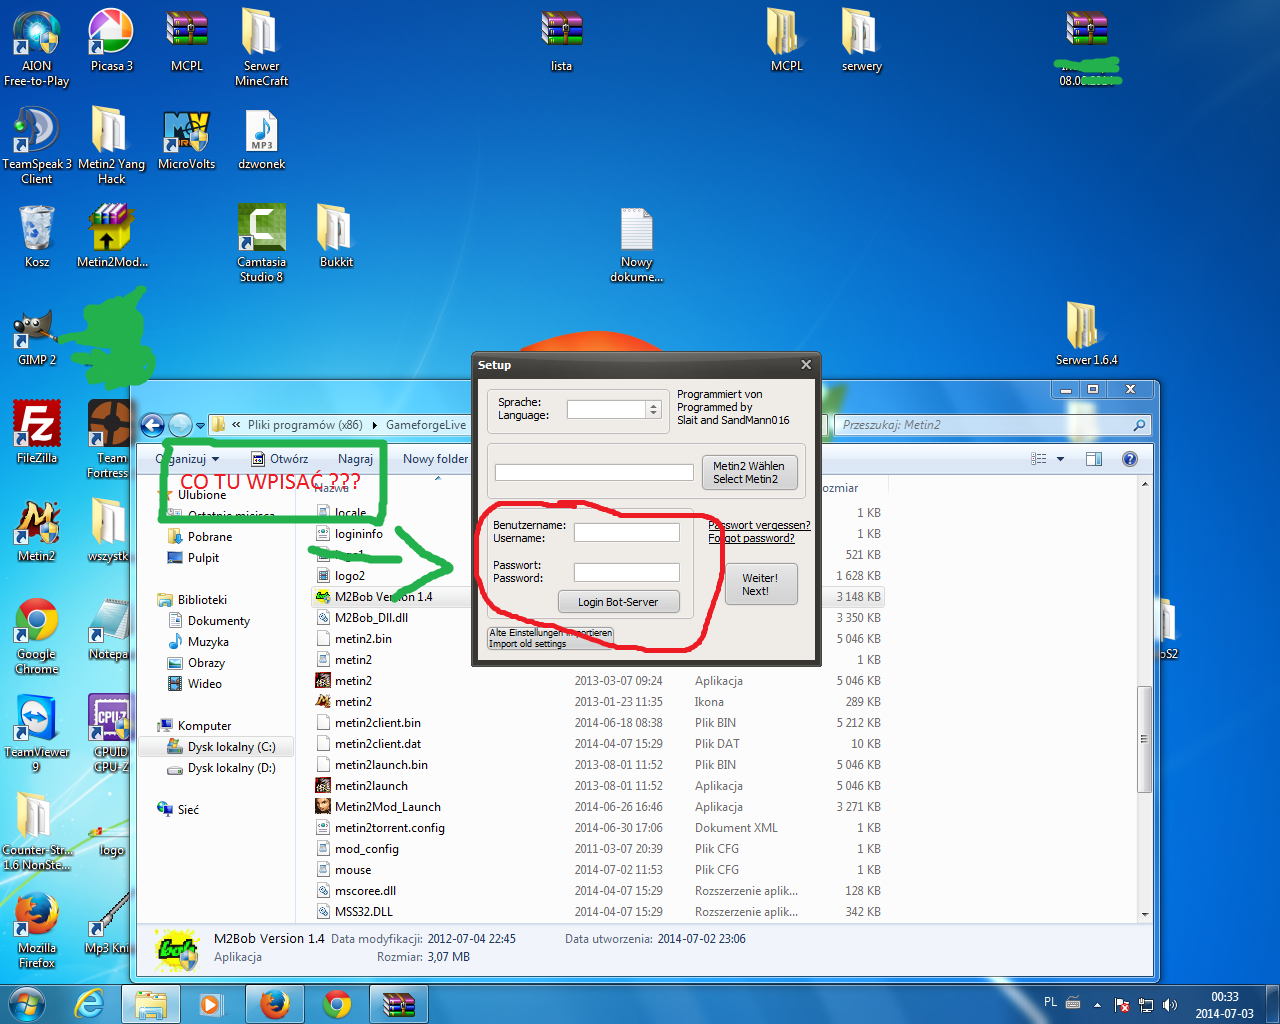Open the Windows Start menu
The width and height of the screenshot is (1280, 1024).
27,1003
